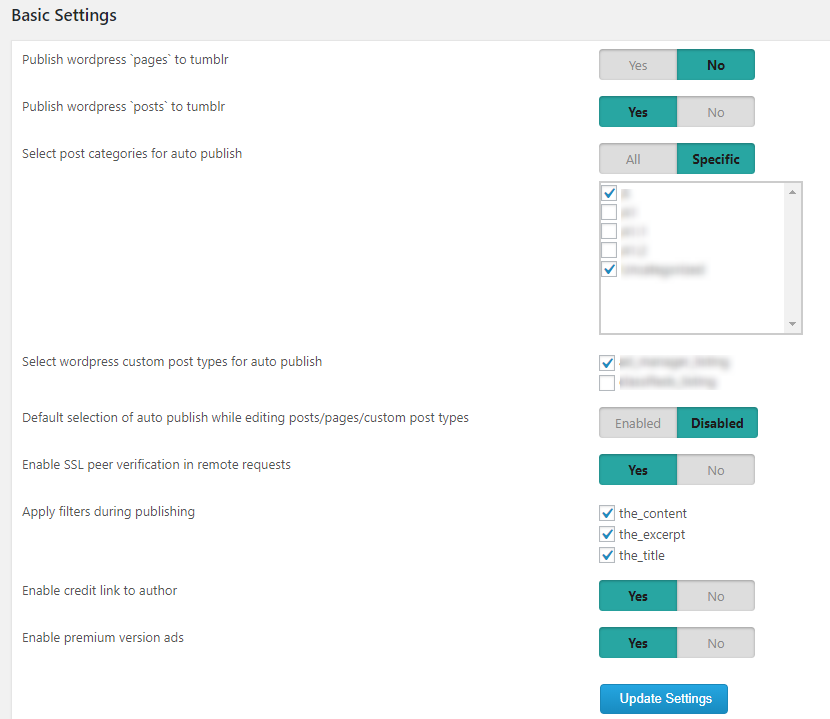Check the third category checkbox
Image resolution: width=830 pixels, height=719 pixels.
tap(609, 231)
